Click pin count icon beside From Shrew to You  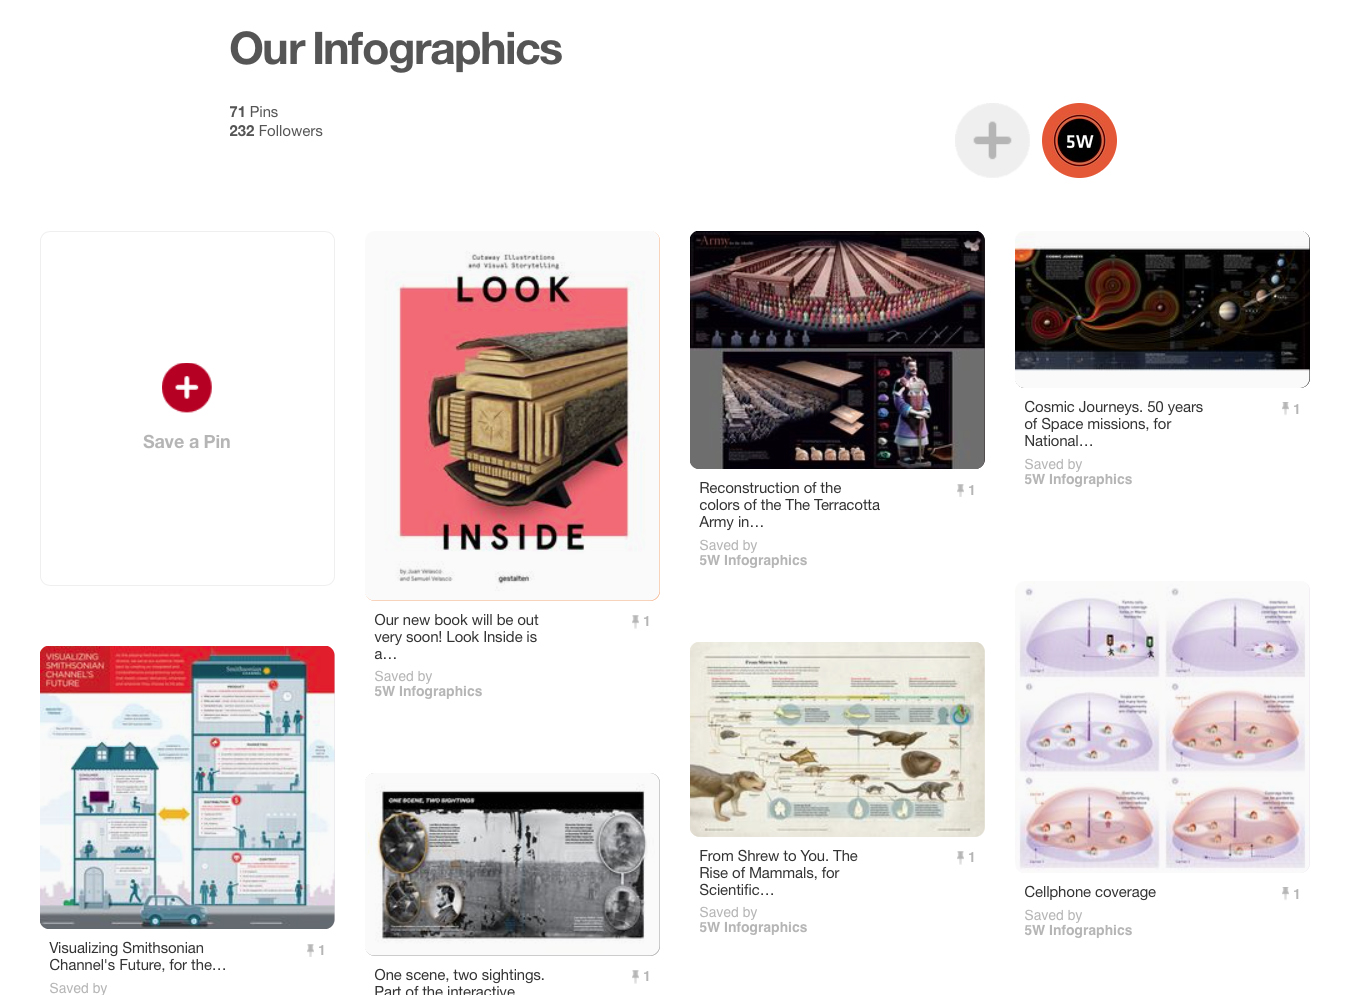[965, 857]
